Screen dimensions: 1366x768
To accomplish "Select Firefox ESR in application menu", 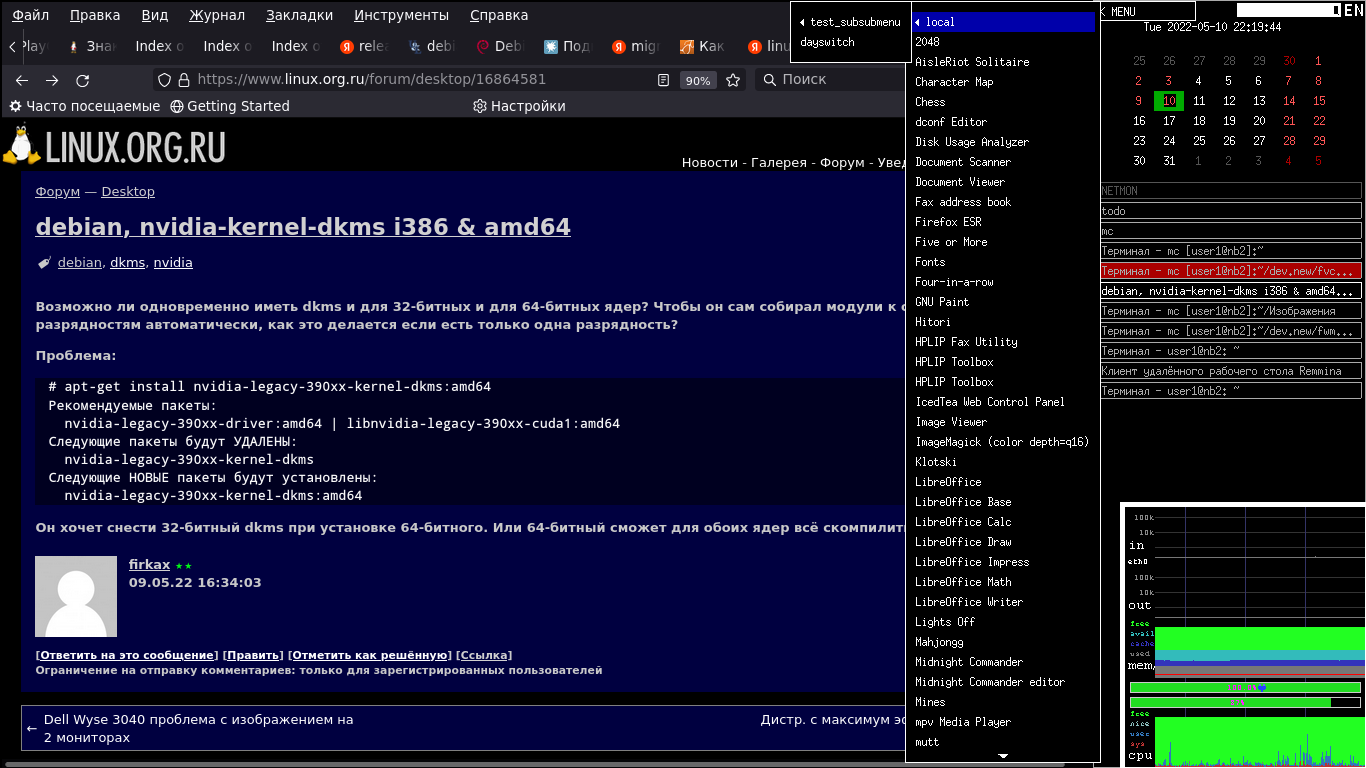I will 1003,222.
